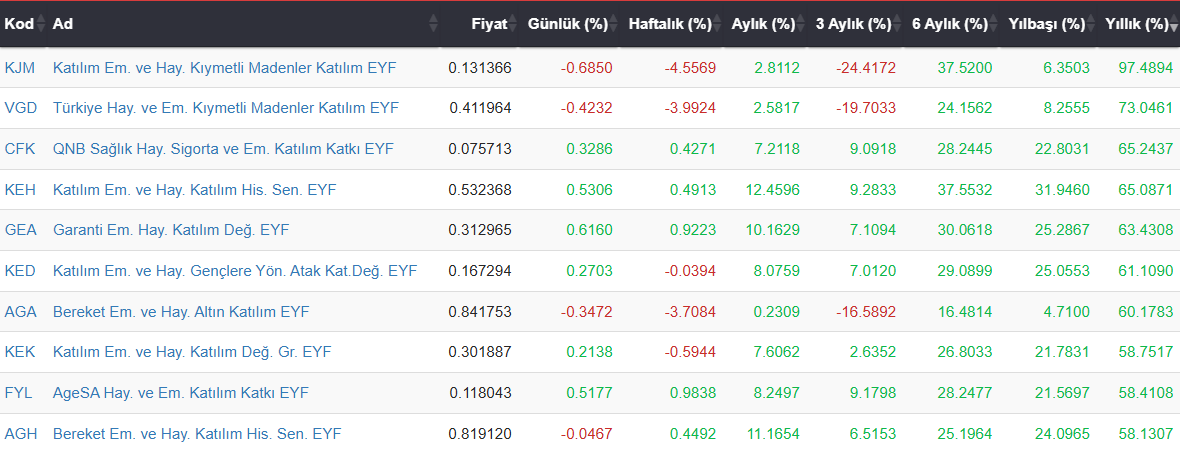This screenshot has width=1180, height=452.
Task: Click the Yıllık (%) column header text
Action: click(x=1136, y=24)
